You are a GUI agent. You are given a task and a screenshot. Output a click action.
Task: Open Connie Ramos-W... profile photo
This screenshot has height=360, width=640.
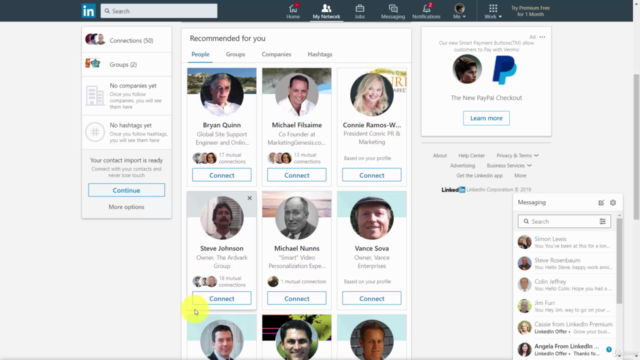tap(372, 94)
